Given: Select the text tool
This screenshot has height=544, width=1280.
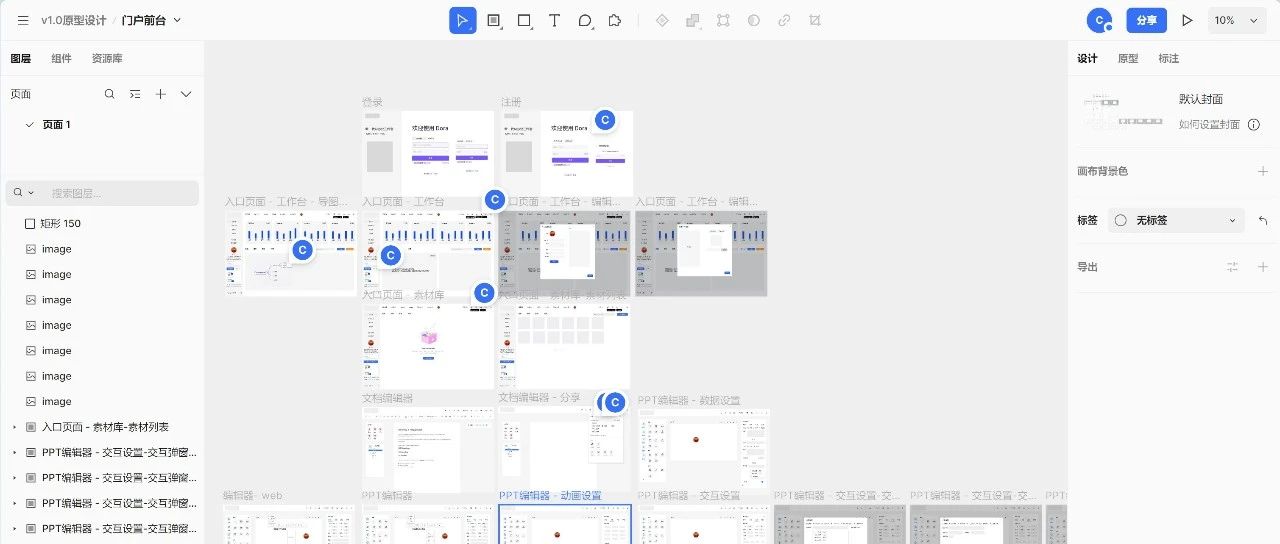Looking at the screenshot, I should click(x=555, y=20).
